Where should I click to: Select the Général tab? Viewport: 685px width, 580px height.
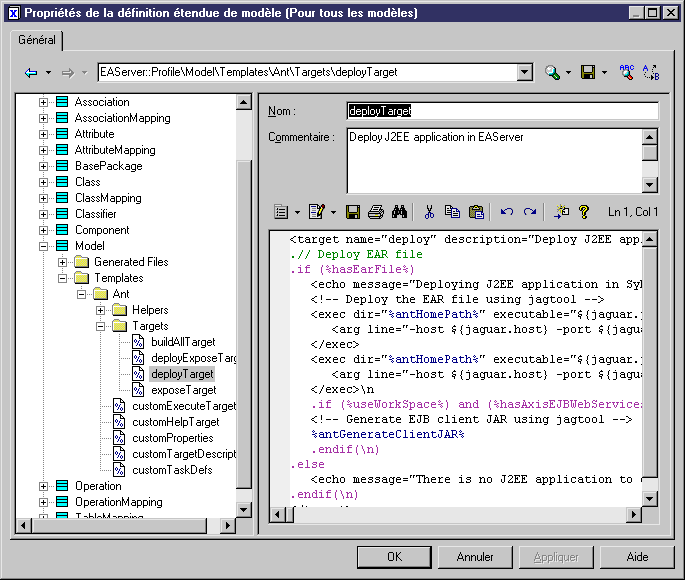coord(38,41)
